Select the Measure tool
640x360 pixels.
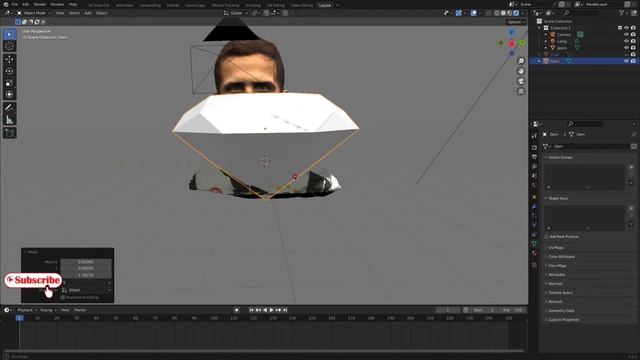9,120
